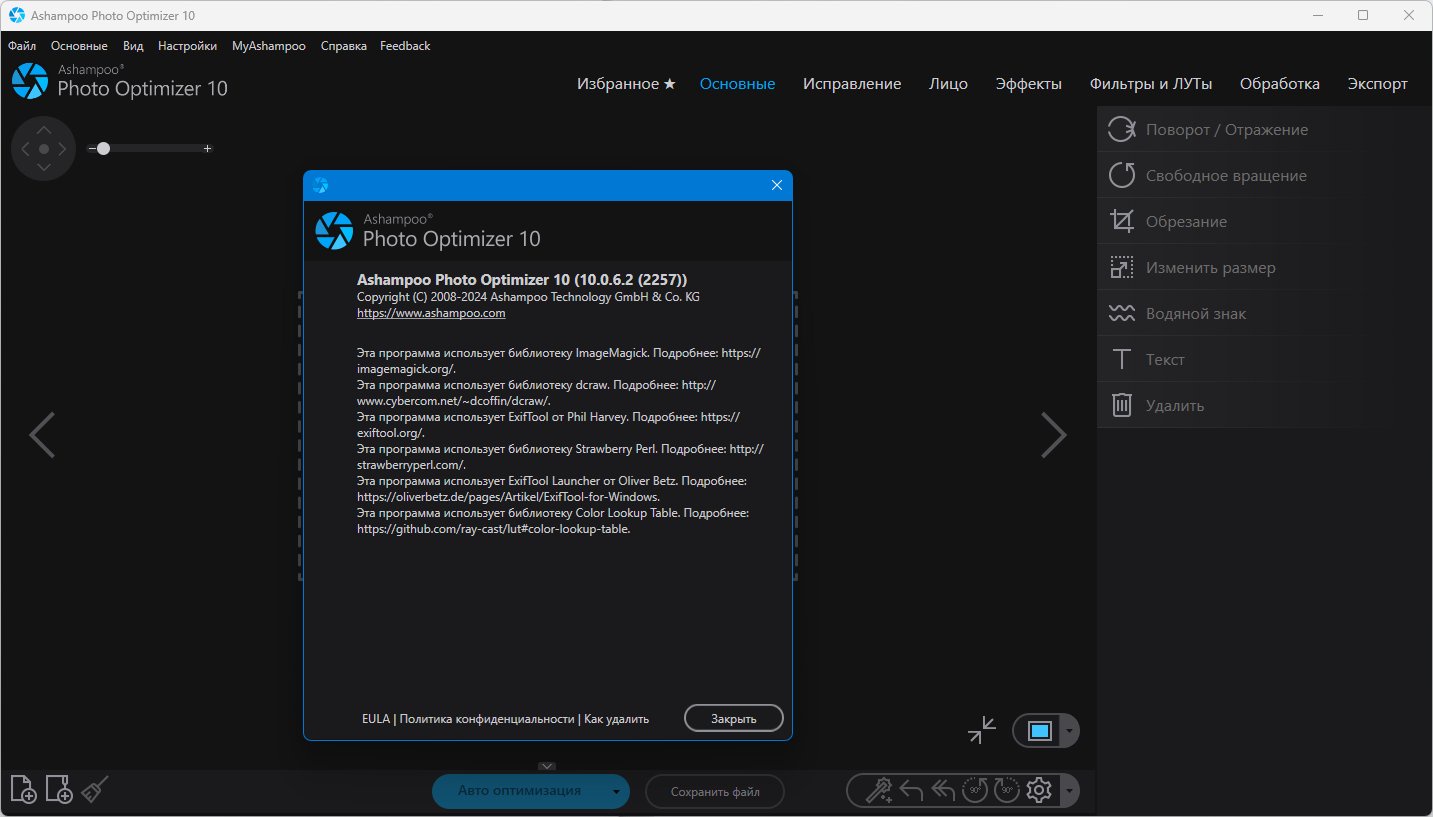
Task: Open the Изменить размер resize tool
Action: (1264, 267)
